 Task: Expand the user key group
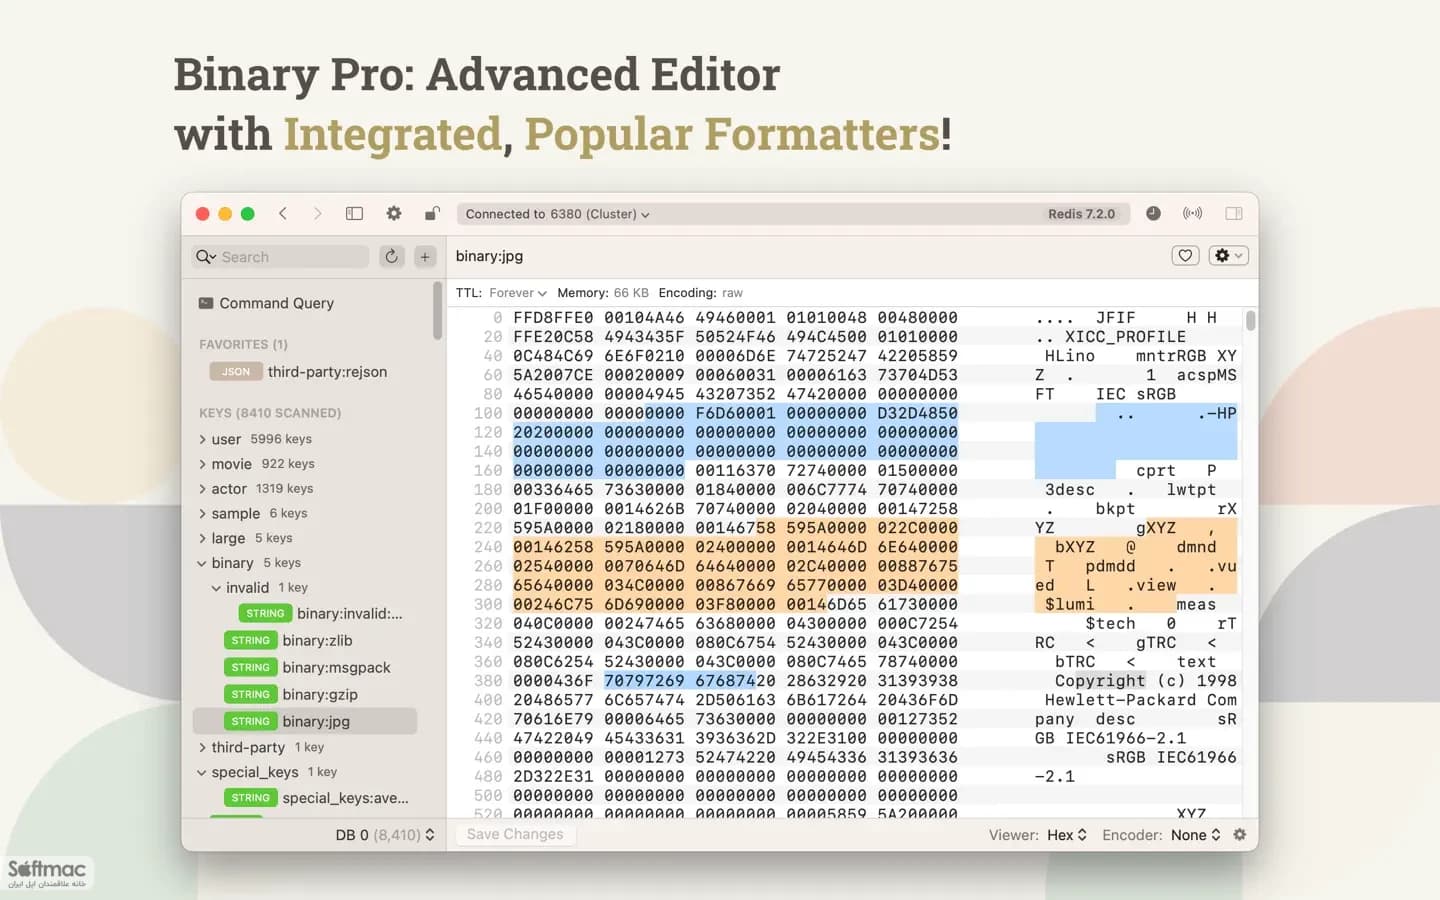[202, 439]
